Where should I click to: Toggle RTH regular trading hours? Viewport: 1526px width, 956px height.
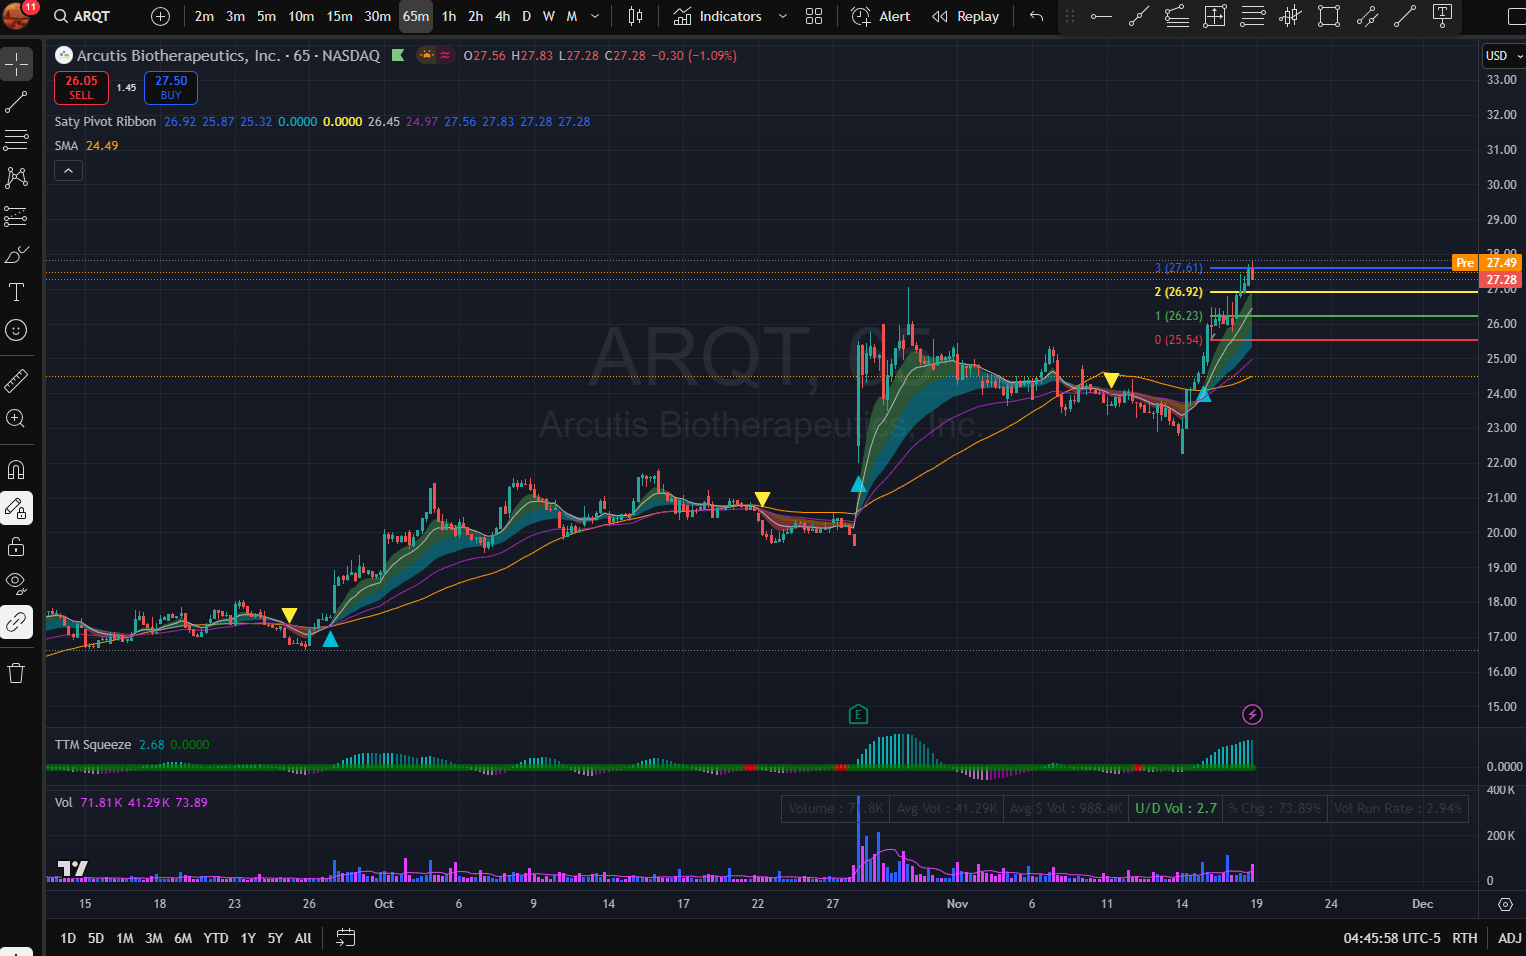pyautogui.click(x=1464, y=938)
